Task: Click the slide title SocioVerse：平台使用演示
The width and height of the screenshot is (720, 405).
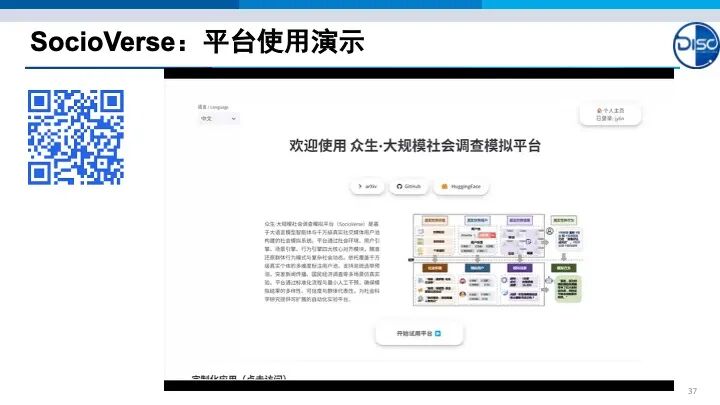Action: coord(197,42)
